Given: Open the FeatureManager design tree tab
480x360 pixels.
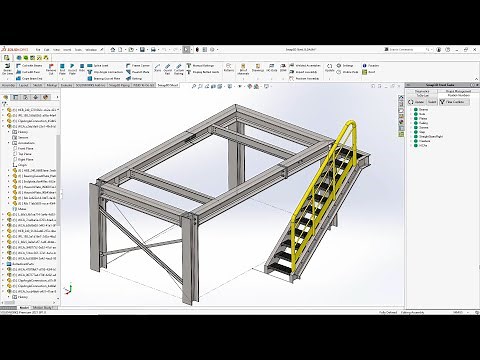Looking at the screenshot, I should (x=5, y=97).
